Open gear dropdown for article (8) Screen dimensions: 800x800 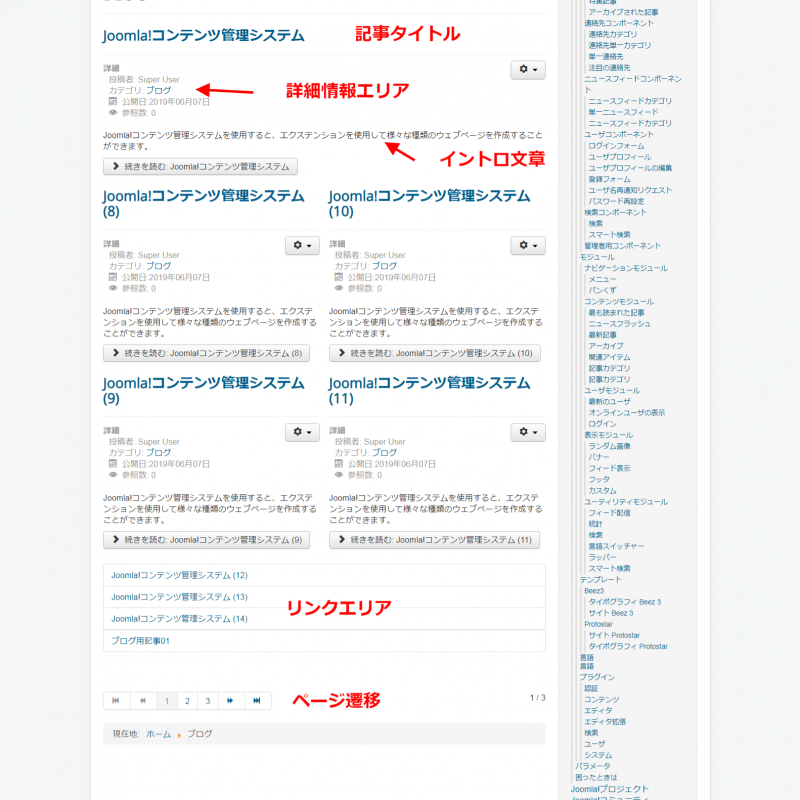[x=302, y=245]
